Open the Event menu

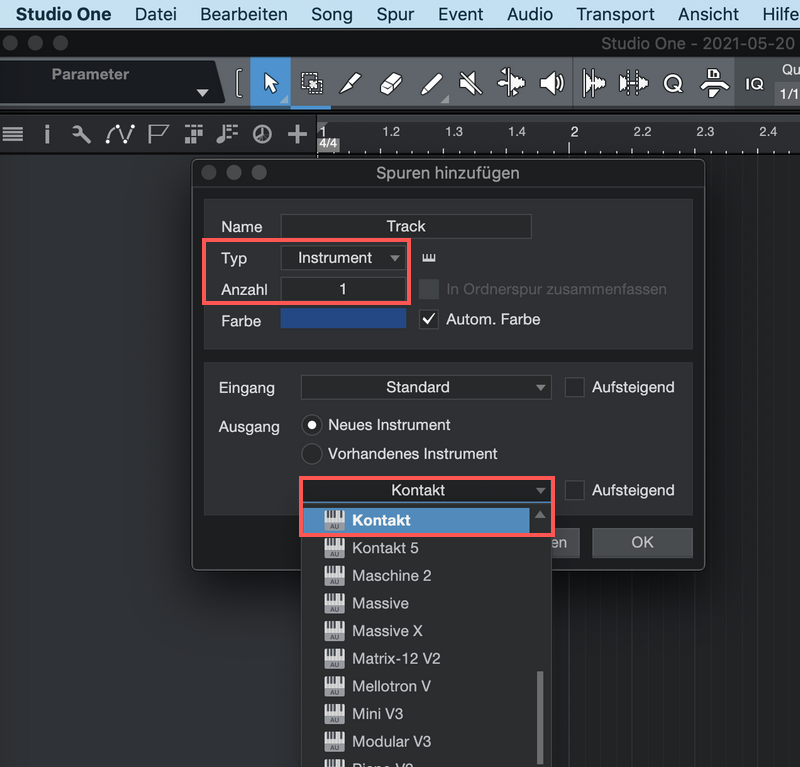(460, 14)
